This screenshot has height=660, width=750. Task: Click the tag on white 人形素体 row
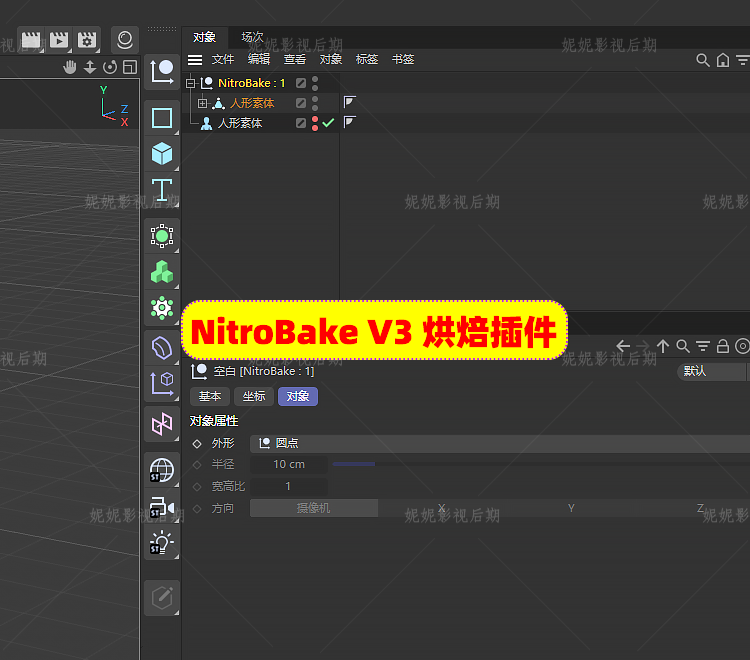click(x=350, y=121)
